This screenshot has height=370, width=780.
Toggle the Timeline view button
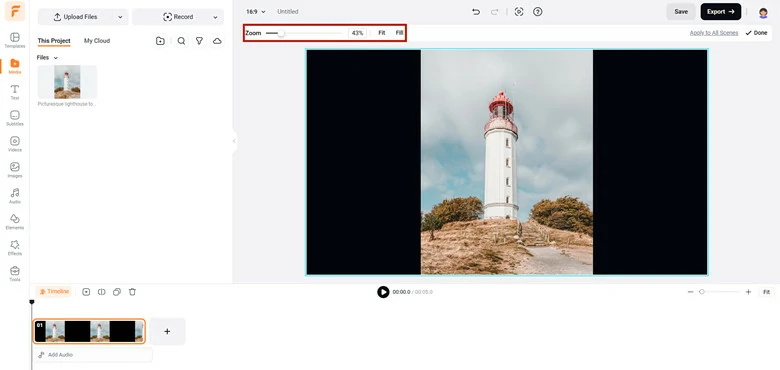point(54,291)
